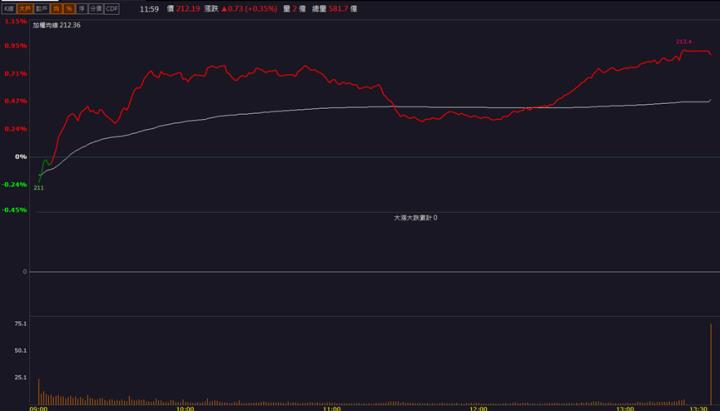Toggle the 散戶 indicator button
Screen dimensions: 720x411
42,8
